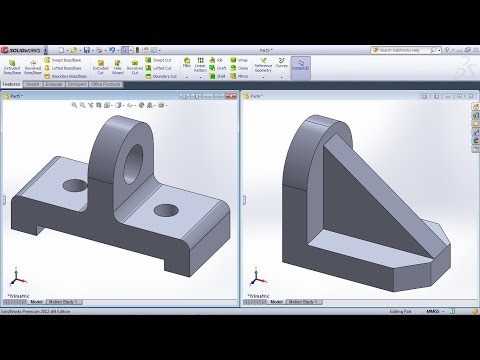
Task: Select the Draft feature
Action: (x=218, y=68)
